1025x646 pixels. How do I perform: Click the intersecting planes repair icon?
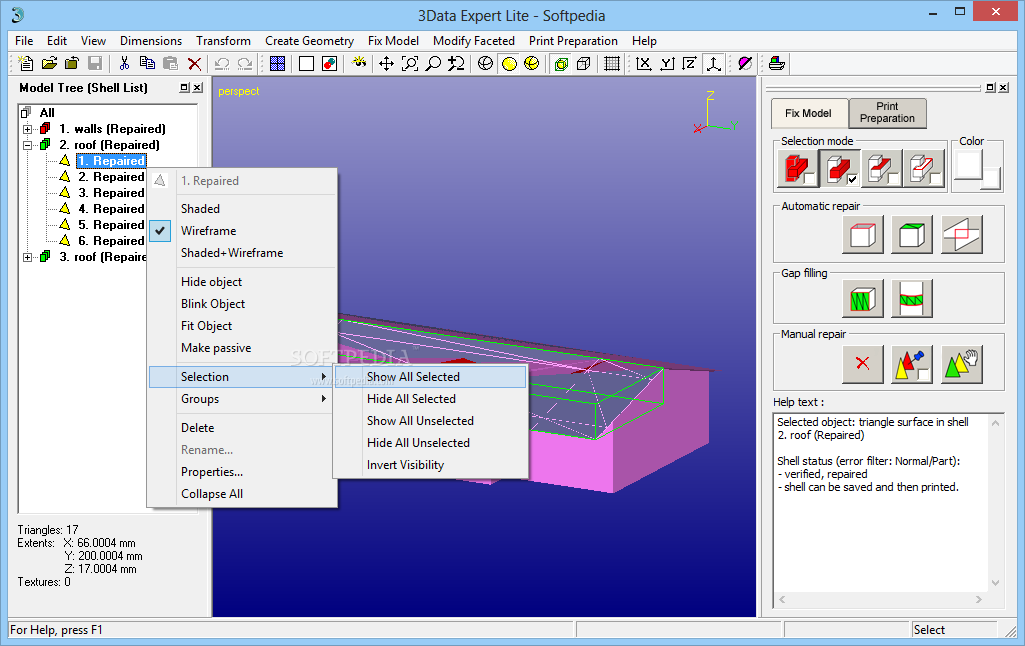[x=962, y=234]
